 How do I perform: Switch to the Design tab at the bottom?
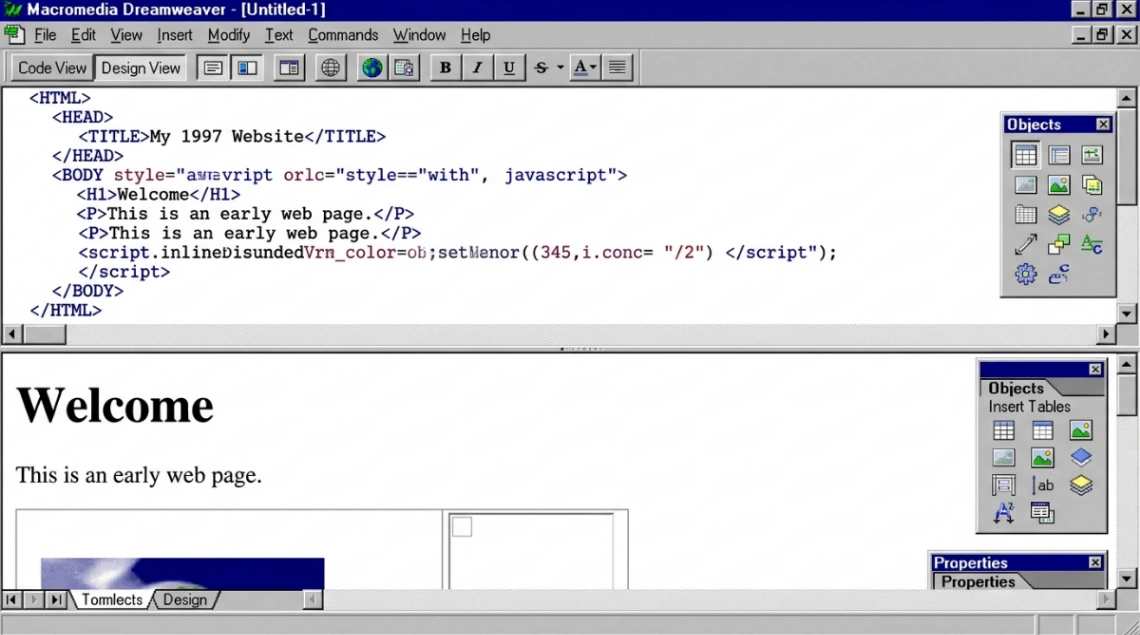tap(185, 599)
